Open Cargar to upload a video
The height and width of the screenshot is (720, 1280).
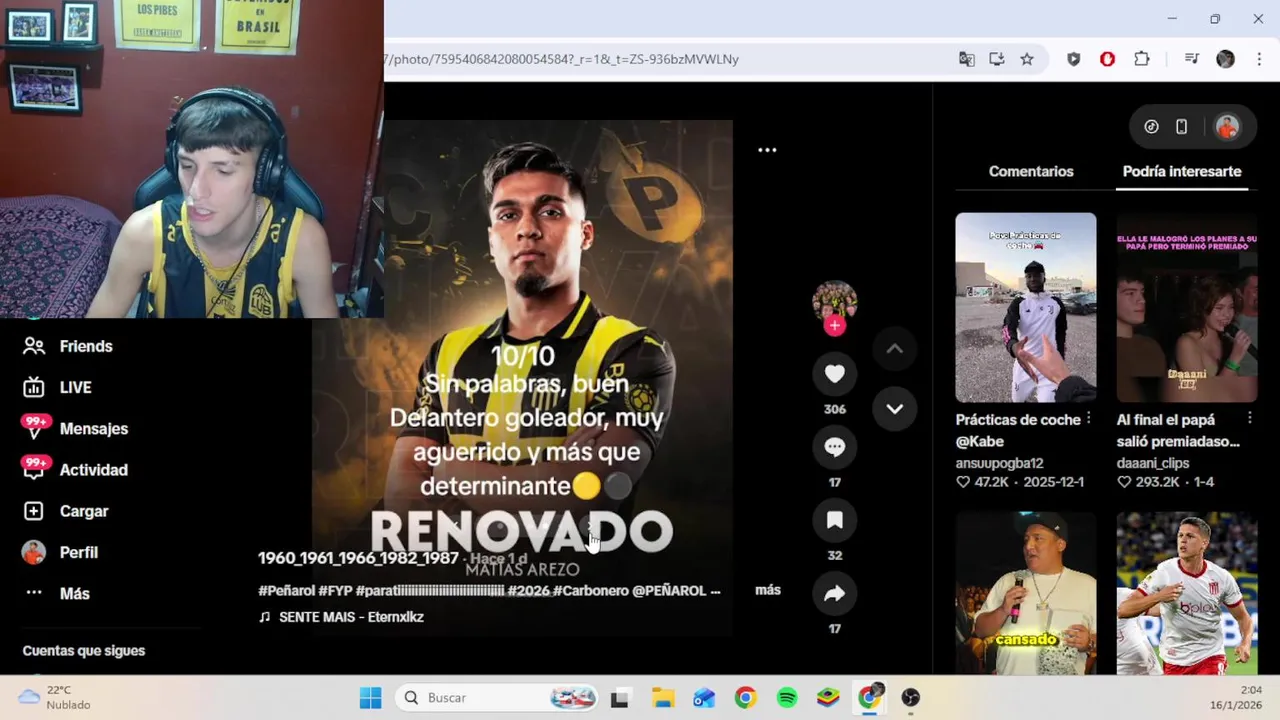click(65, 511)
